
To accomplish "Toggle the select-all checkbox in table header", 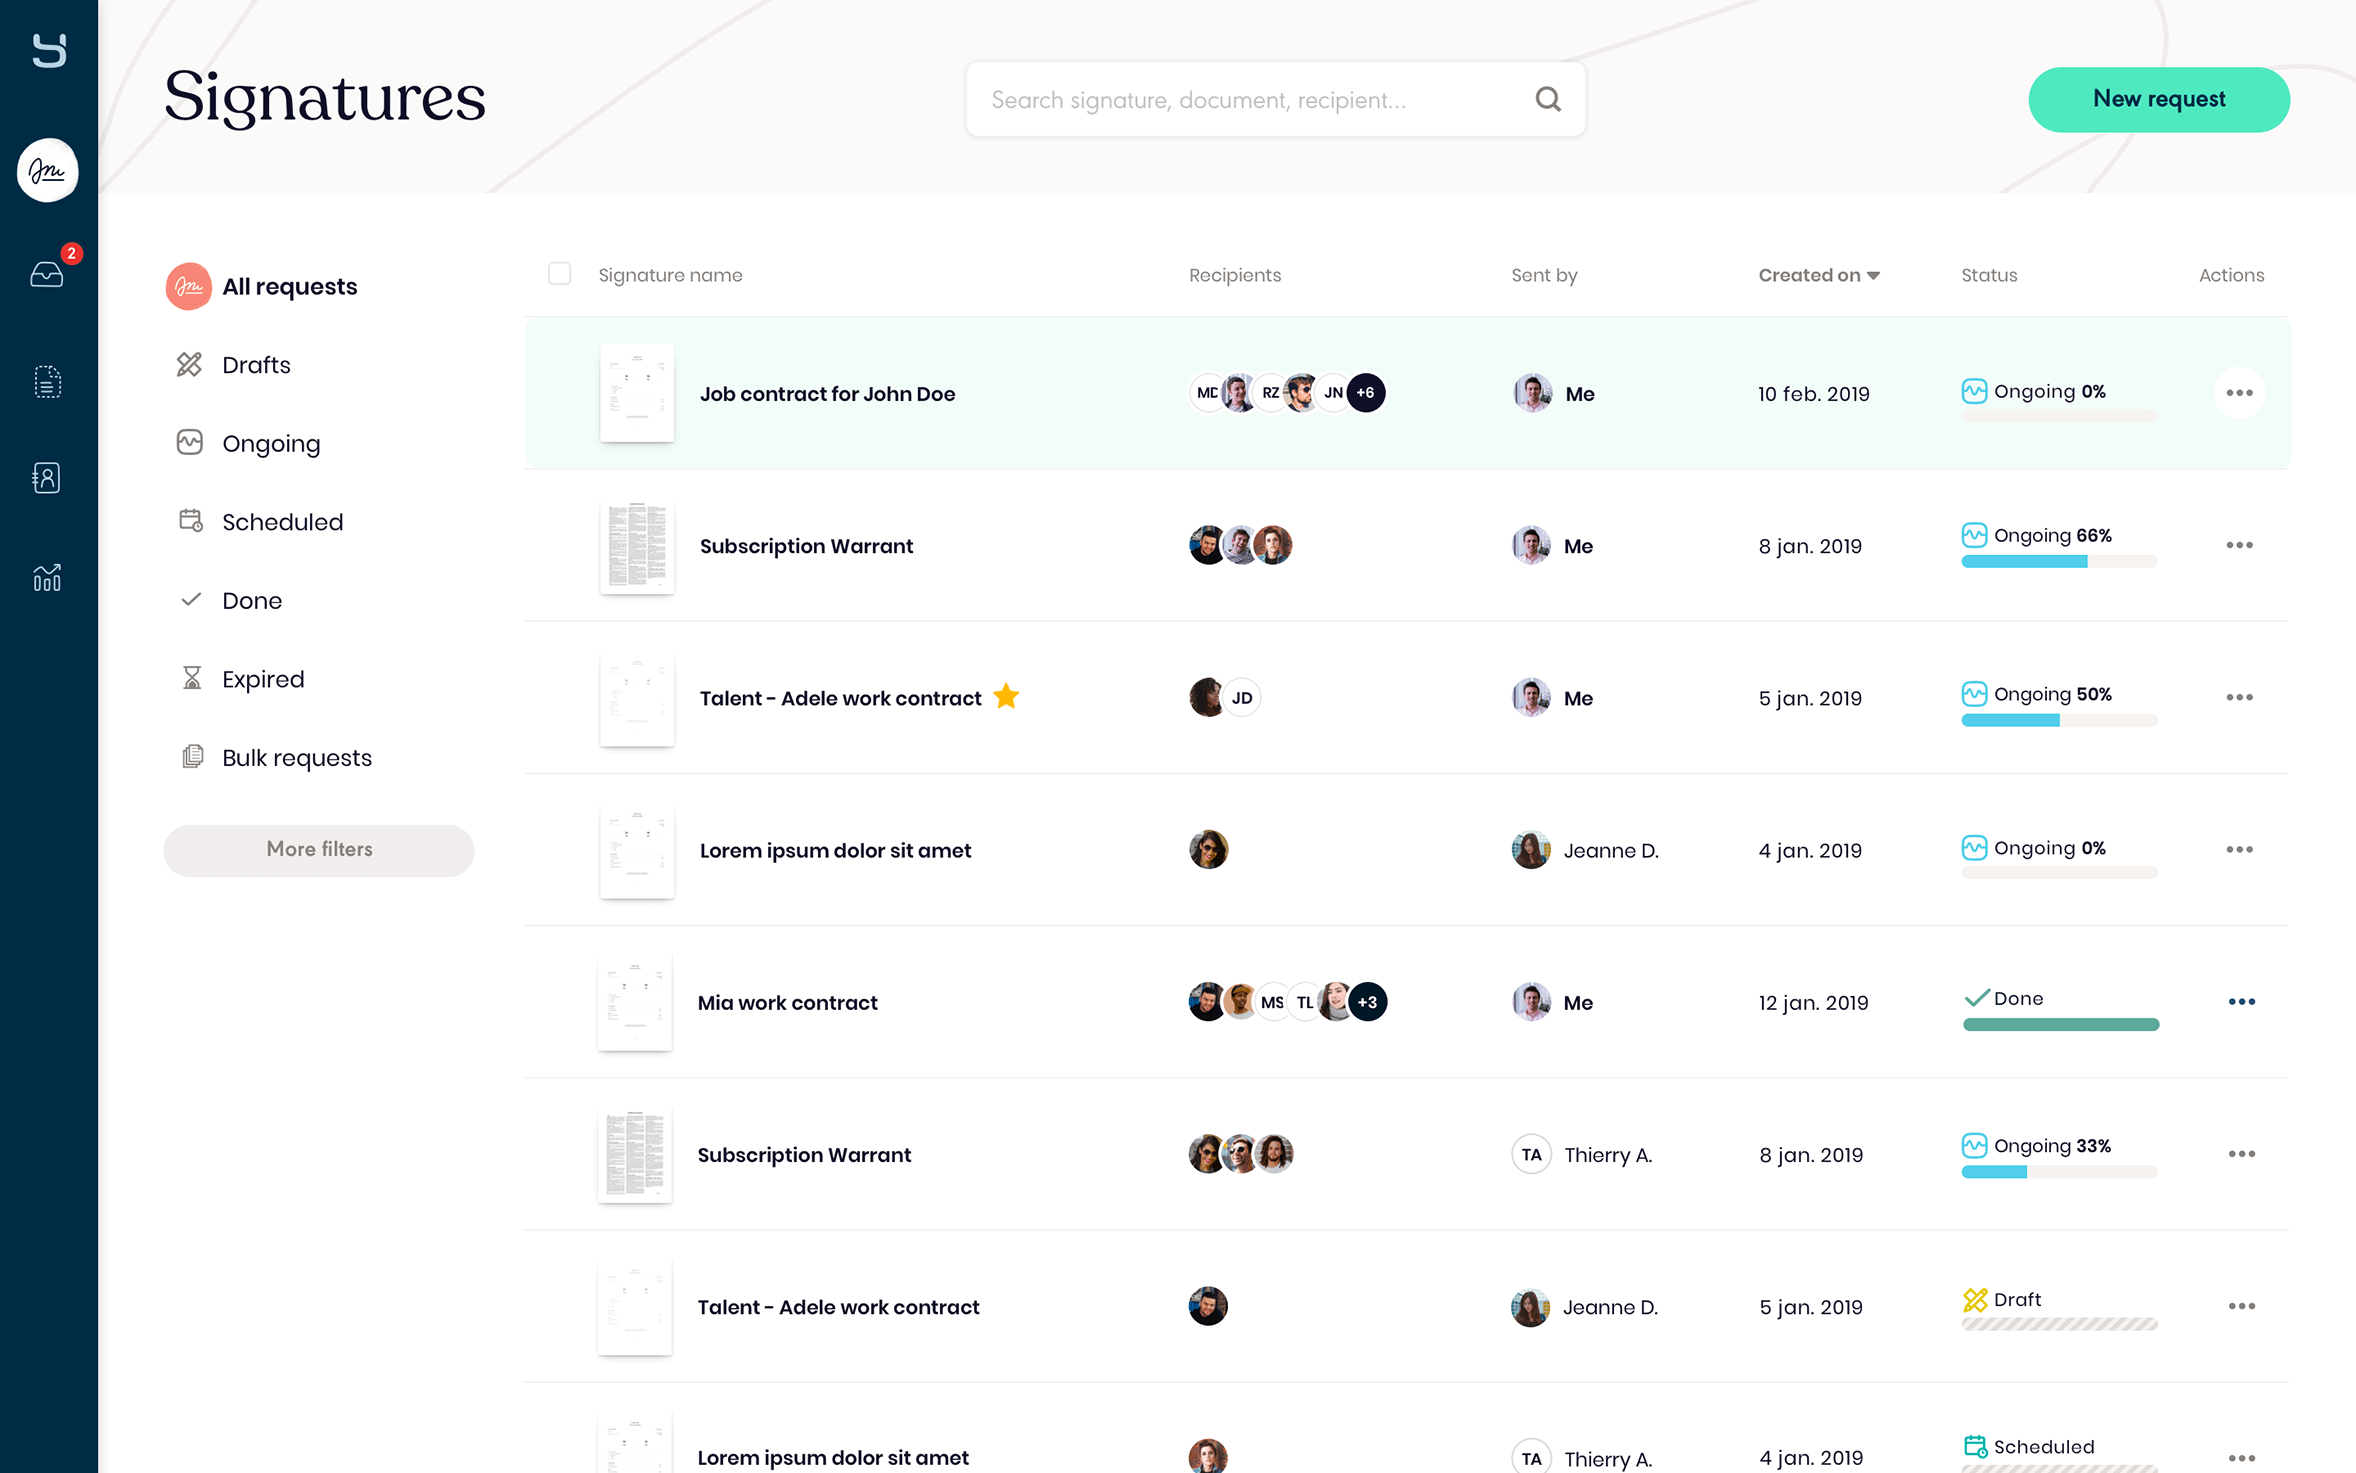I will (x=558, y=273).
